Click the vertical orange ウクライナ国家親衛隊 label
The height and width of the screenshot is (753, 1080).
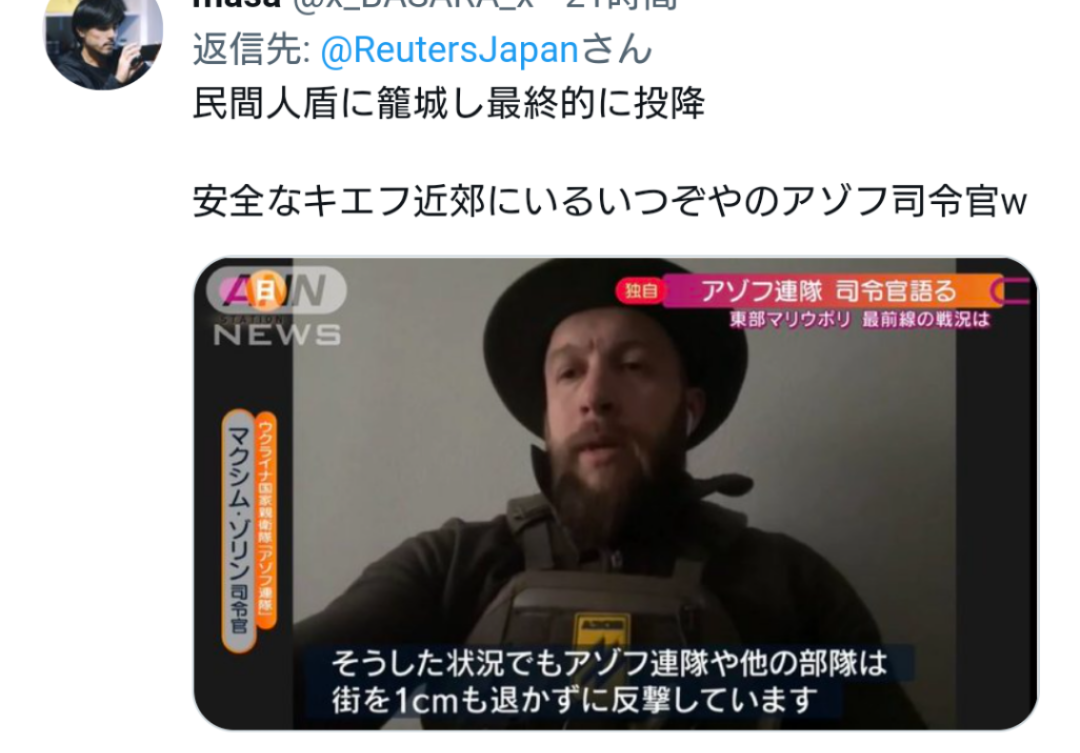[x=266, y=520]
